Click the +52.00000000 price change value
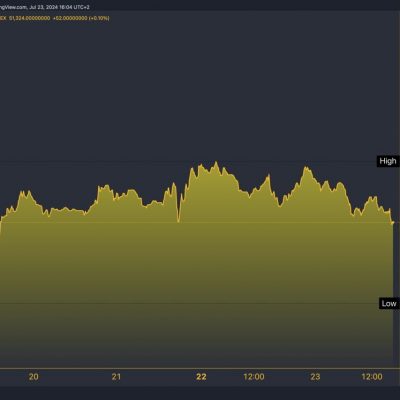 point(70,18)
